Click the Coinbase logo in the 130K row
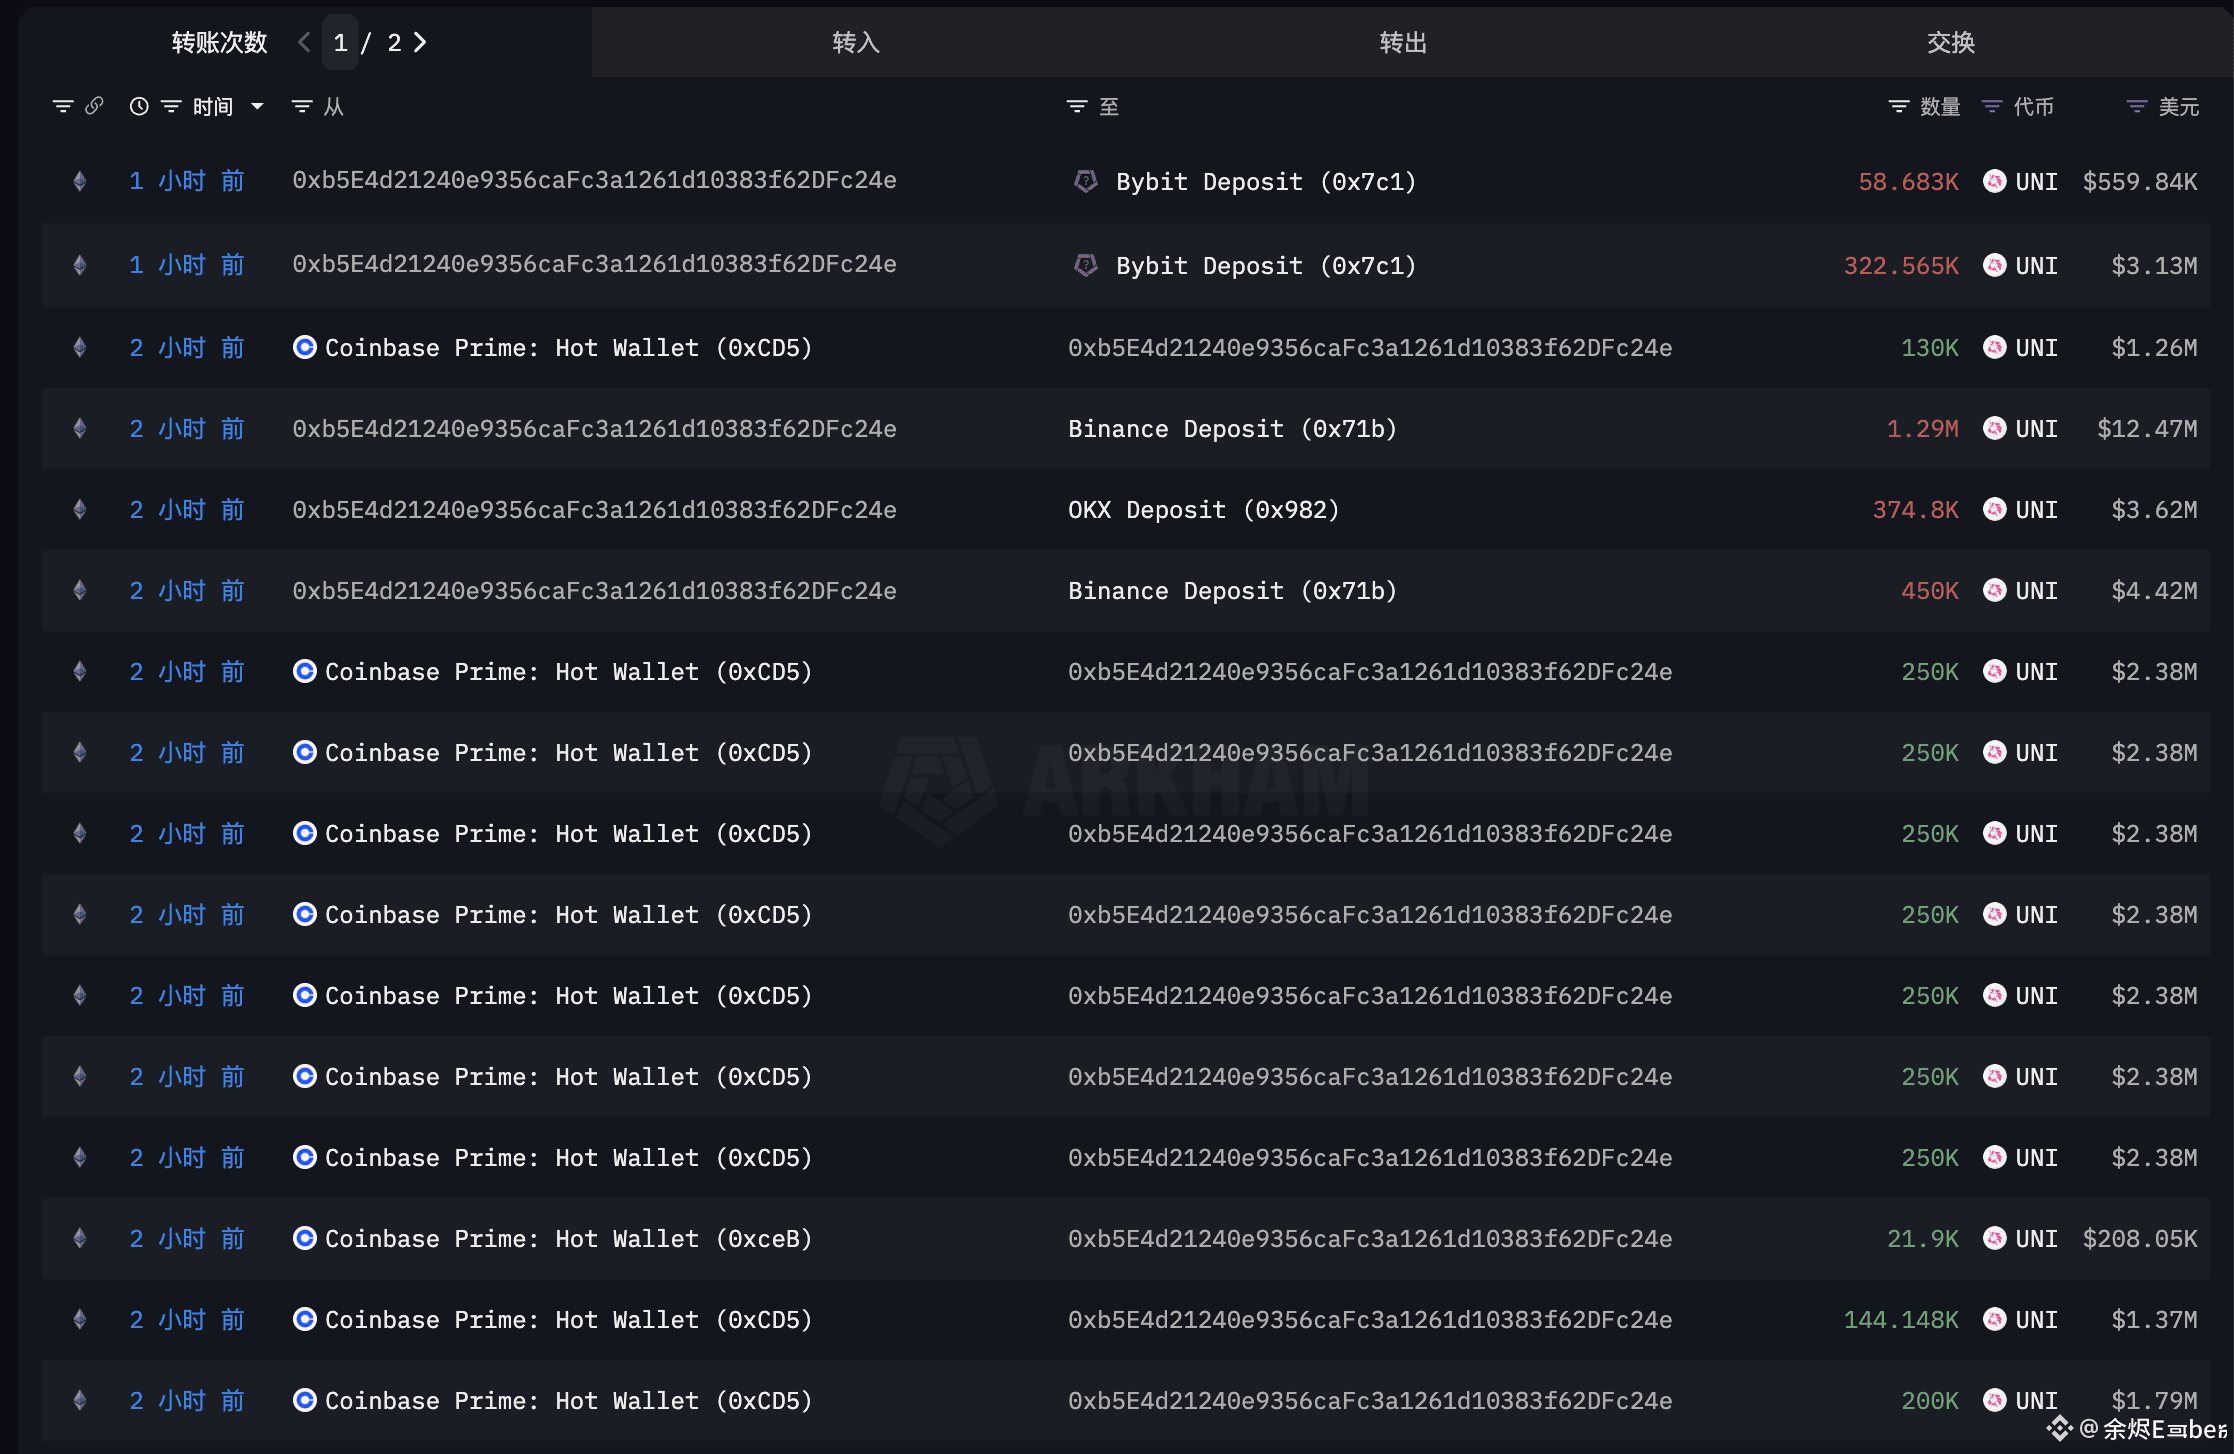The image size is (2234, 1454). [305, 347]
